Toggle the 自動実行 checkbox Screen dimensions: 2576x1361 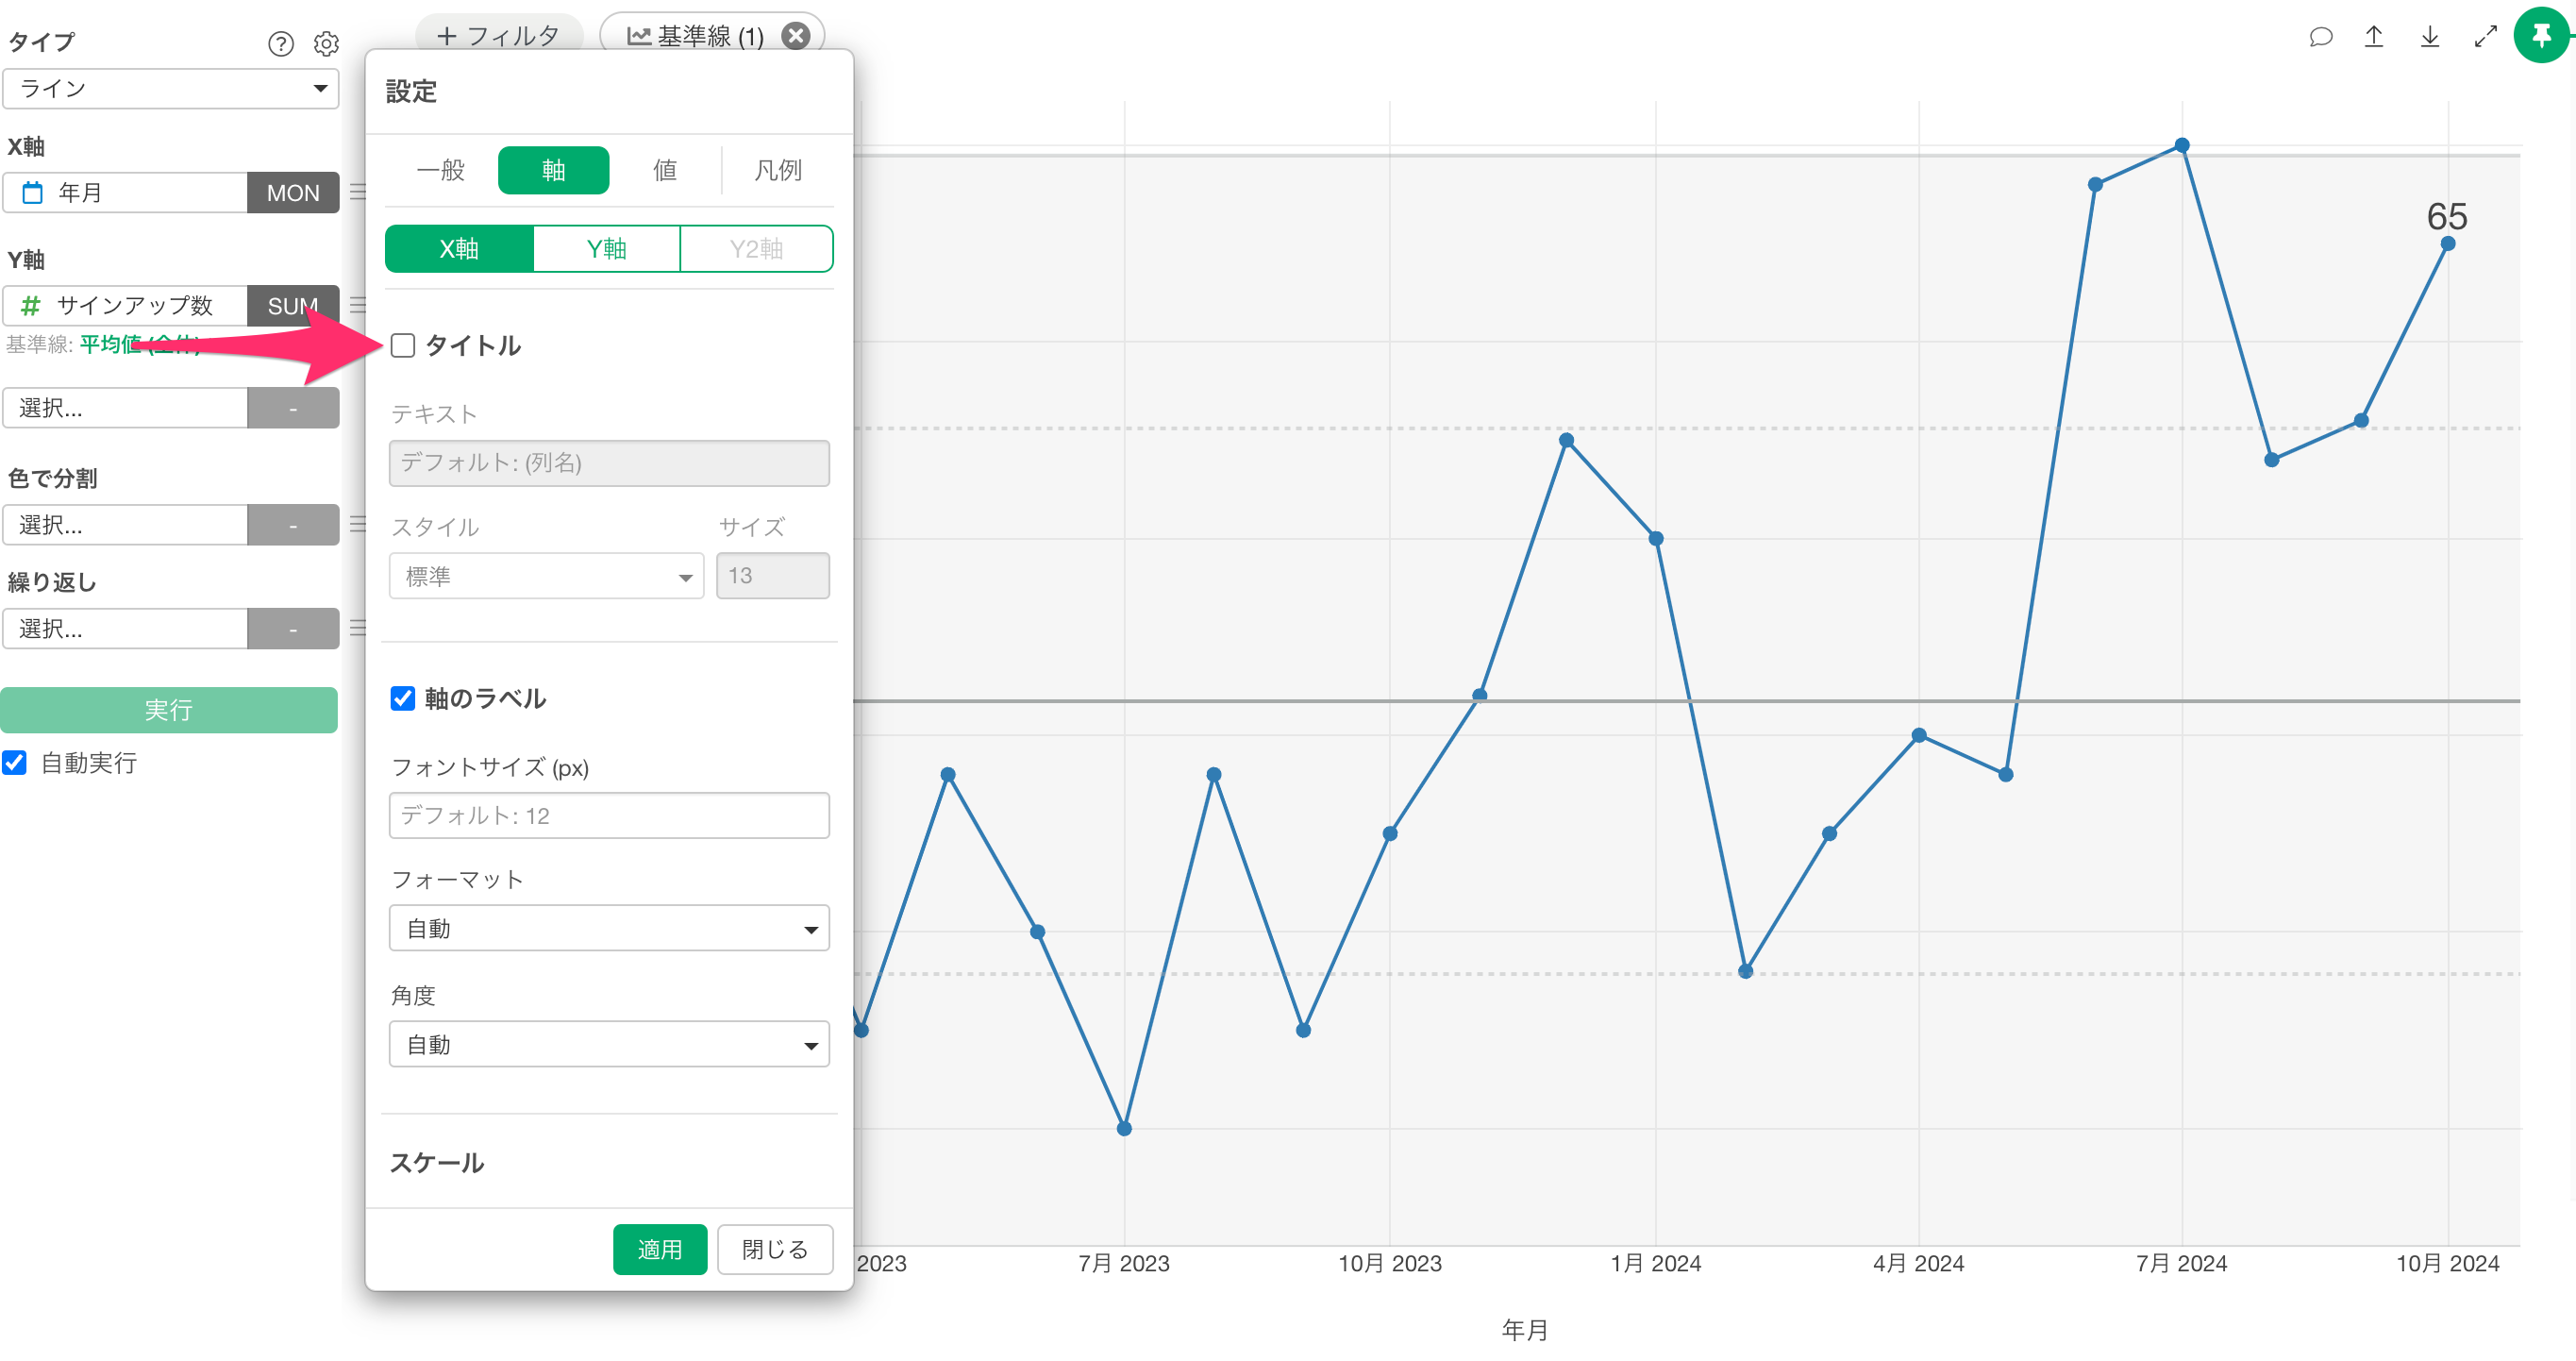(15, 763)
